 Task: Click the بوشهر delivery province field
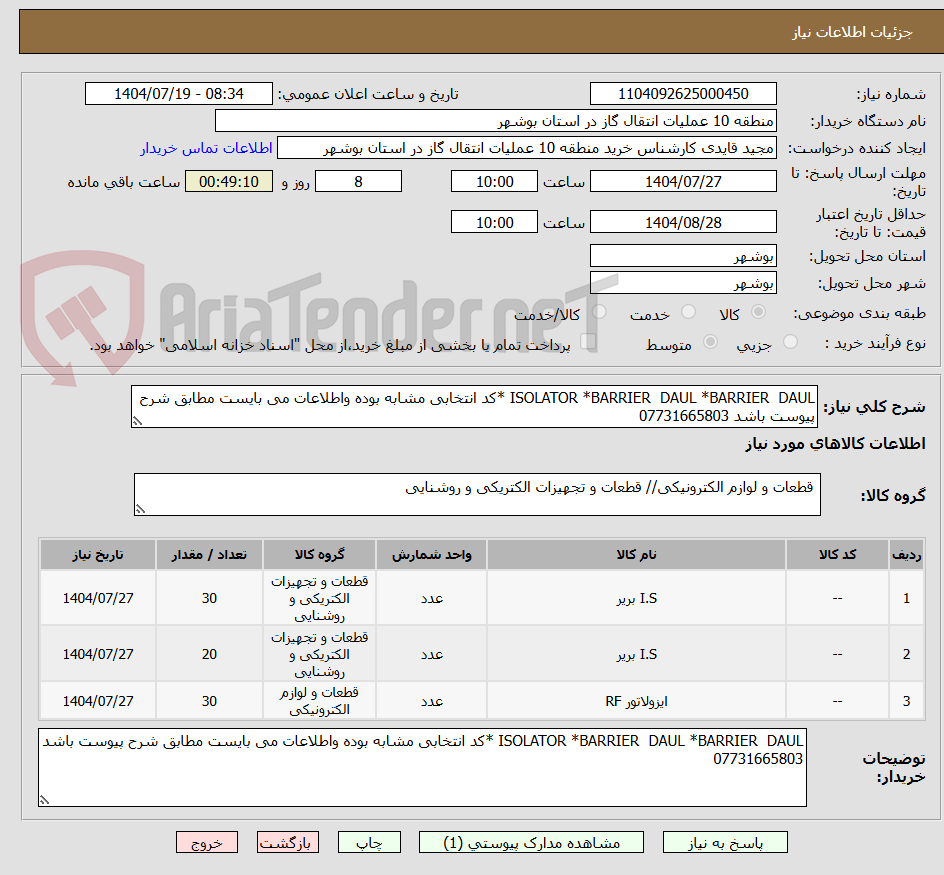coord(683,255)
